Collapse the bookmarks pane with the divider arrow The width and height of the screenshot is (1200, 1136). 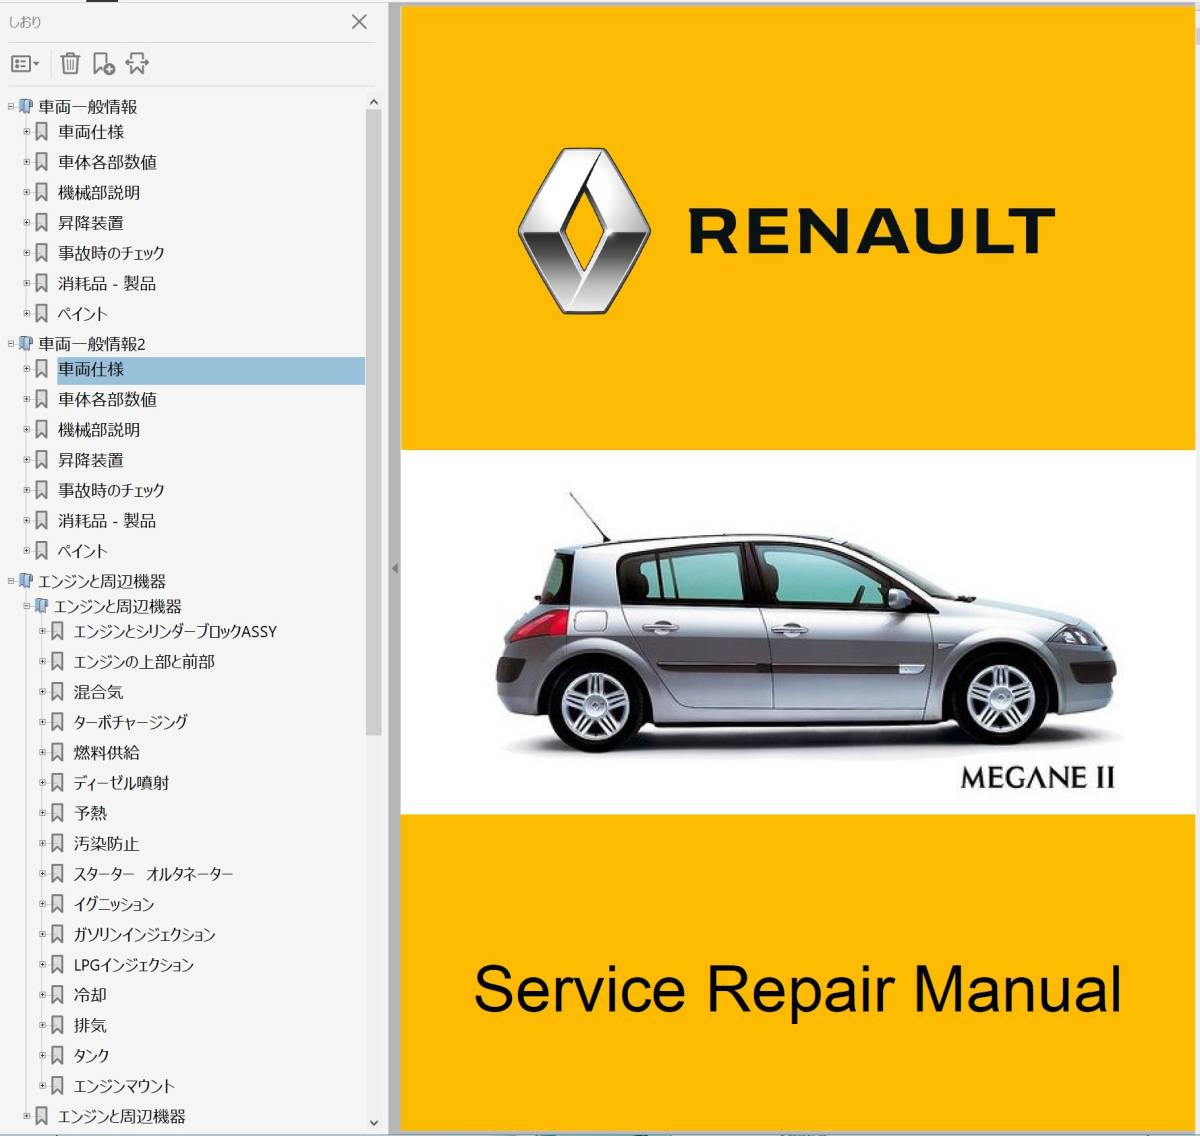[394, 568]
